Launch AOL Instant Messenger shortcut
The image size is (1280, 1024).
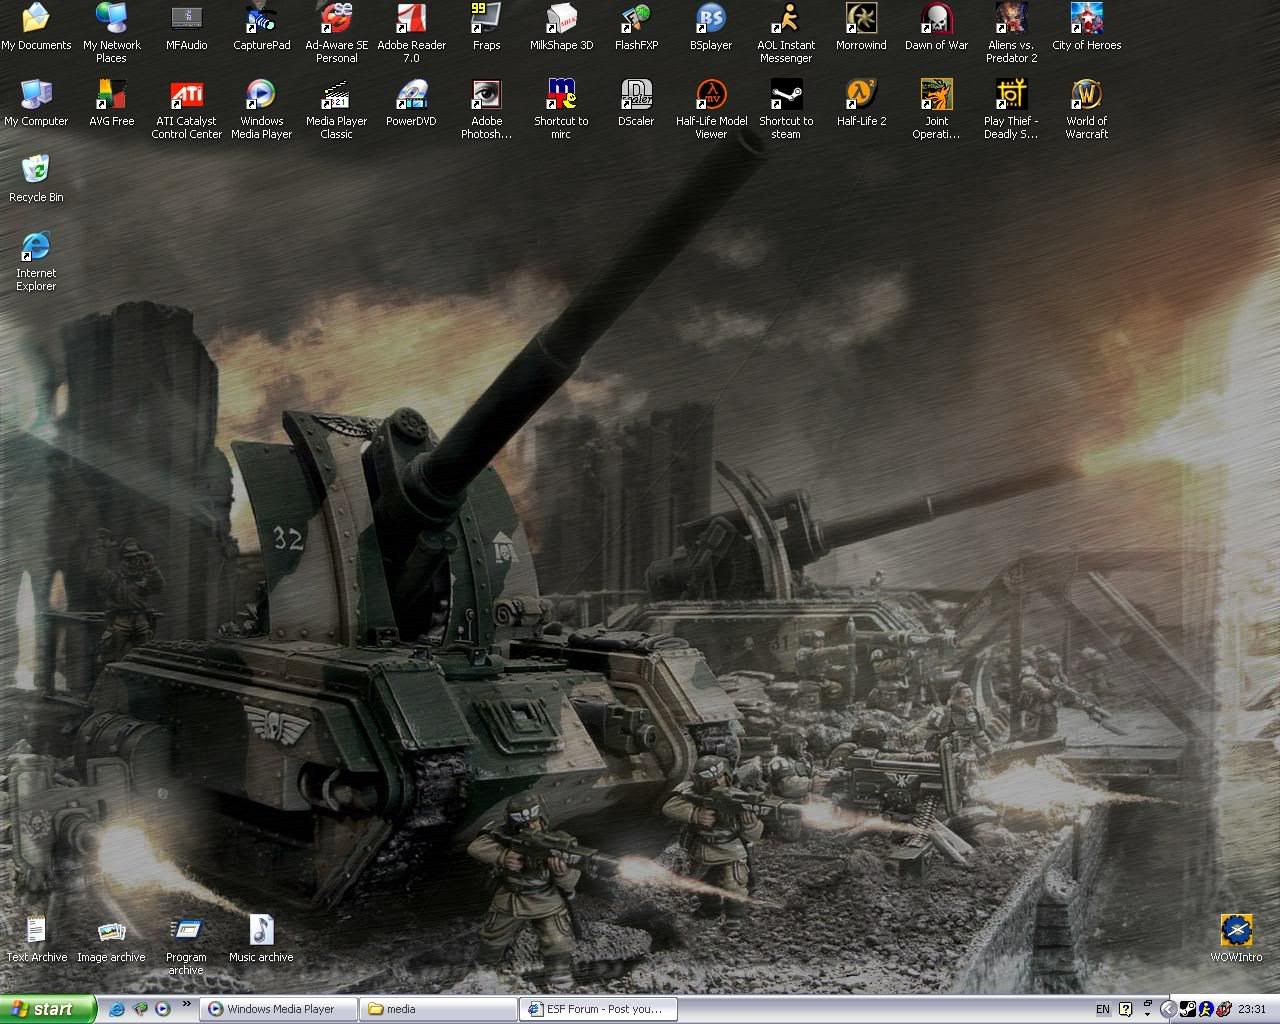786,33
